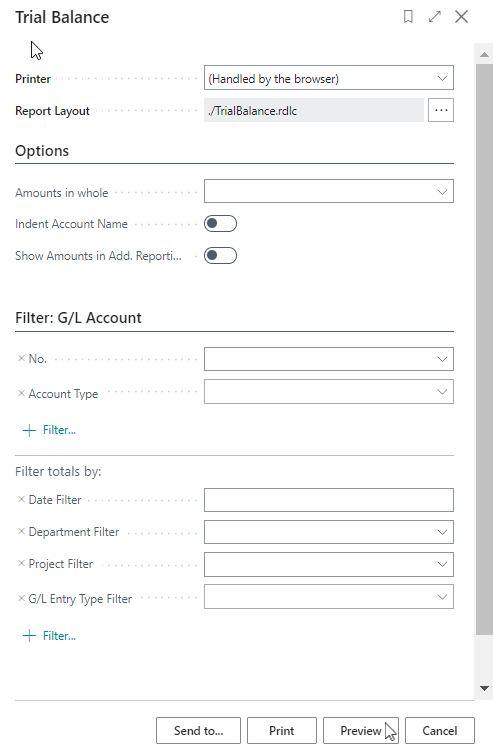Enable Show Amounts in Add. Reporting switch
The height and width of the screenshot is (750, 493).
point(220,255)
